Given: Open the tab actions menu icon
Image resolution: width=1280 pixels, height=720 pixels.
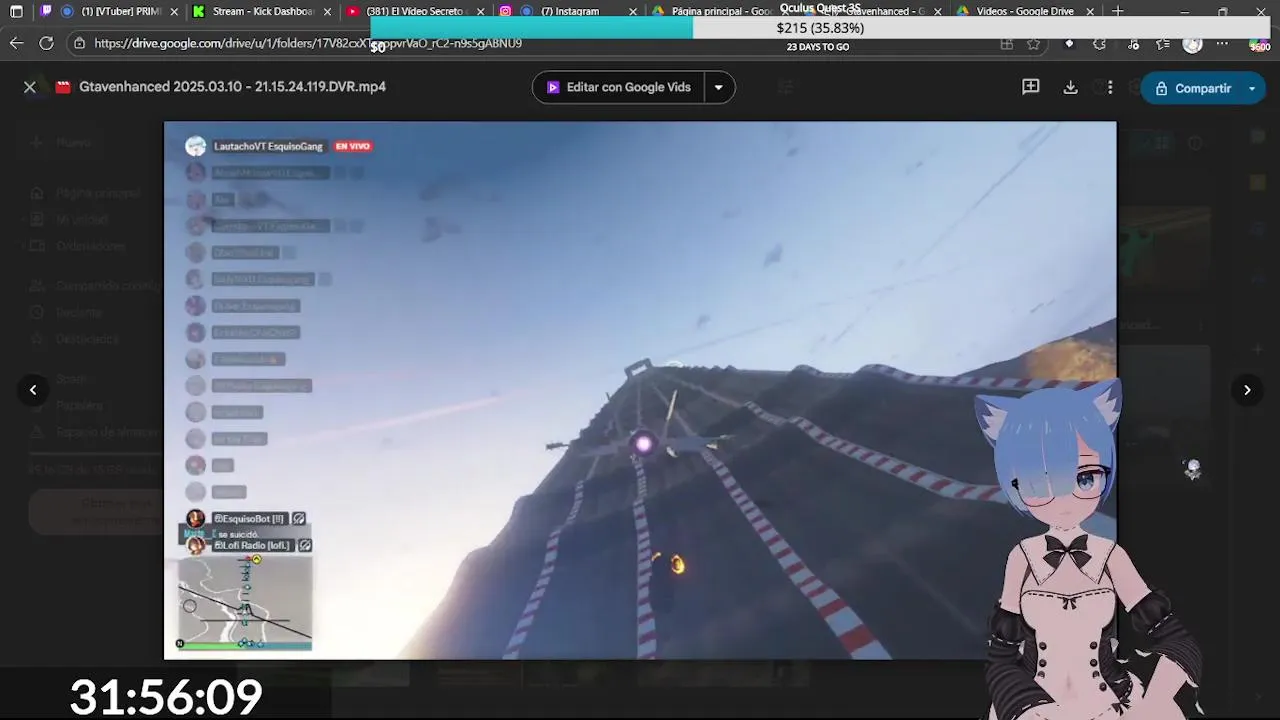Looking at the screenshot, I should click(16, 12).
